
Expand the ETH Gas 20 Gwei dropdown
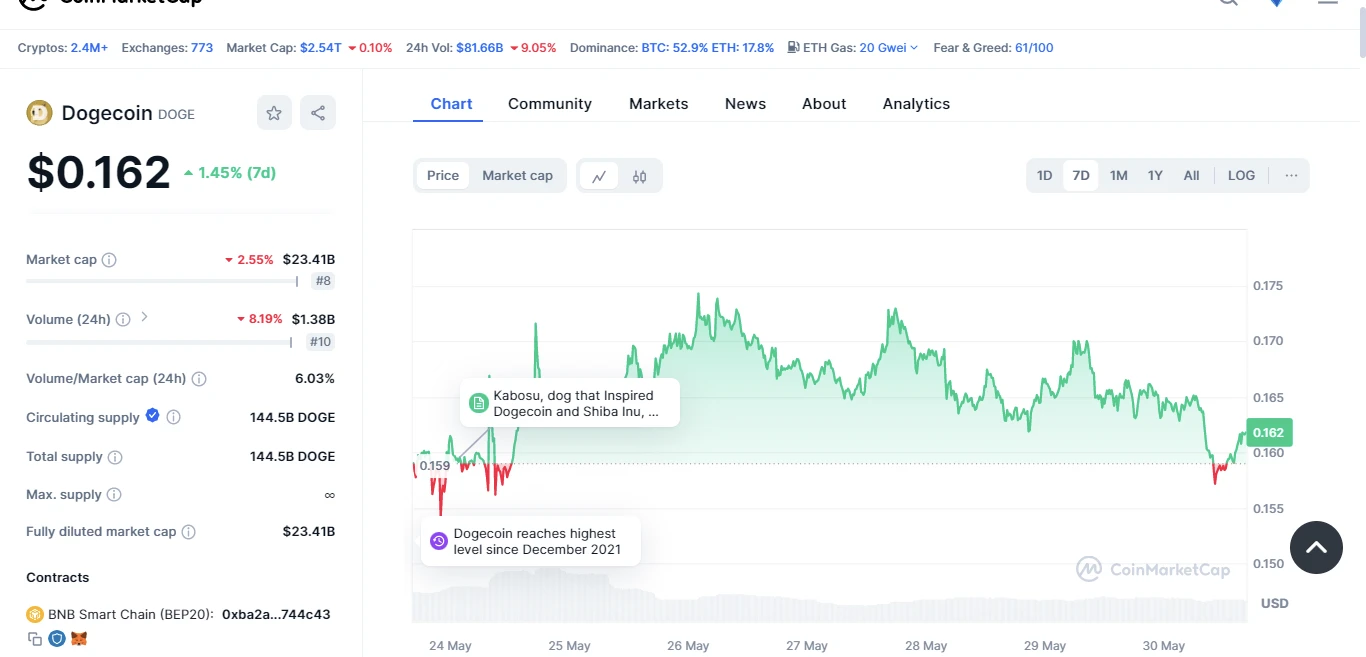889,48
